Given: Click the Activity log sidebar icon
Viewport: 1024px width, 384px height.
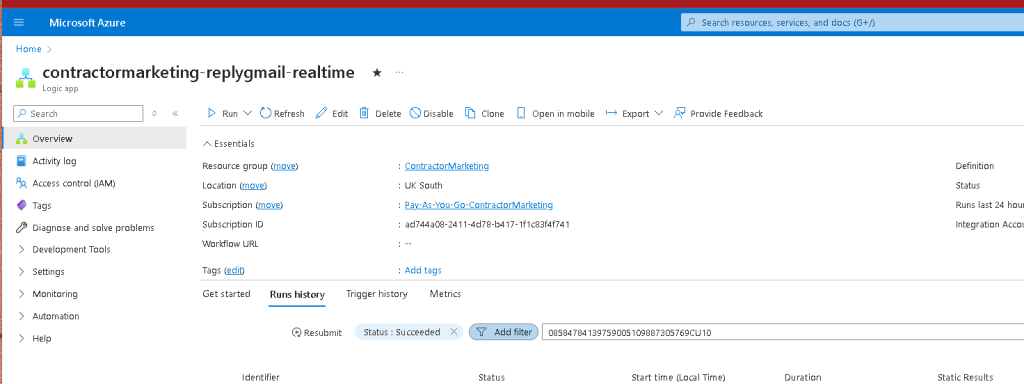Looking at the screenshot, I should tap(22, 161).
